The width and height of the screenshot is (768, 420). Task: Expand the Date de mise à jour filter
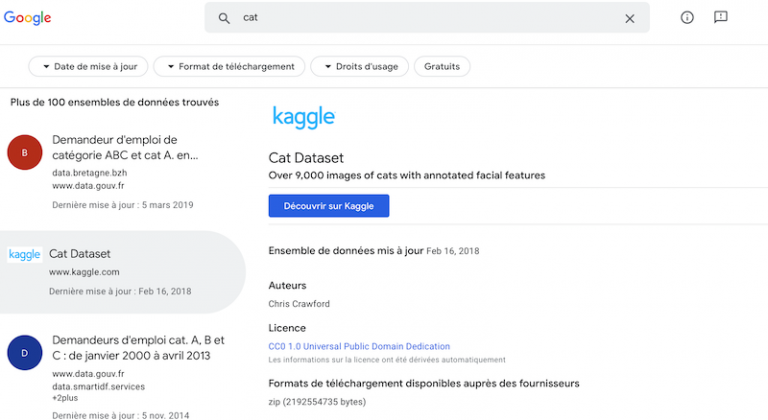89,67
